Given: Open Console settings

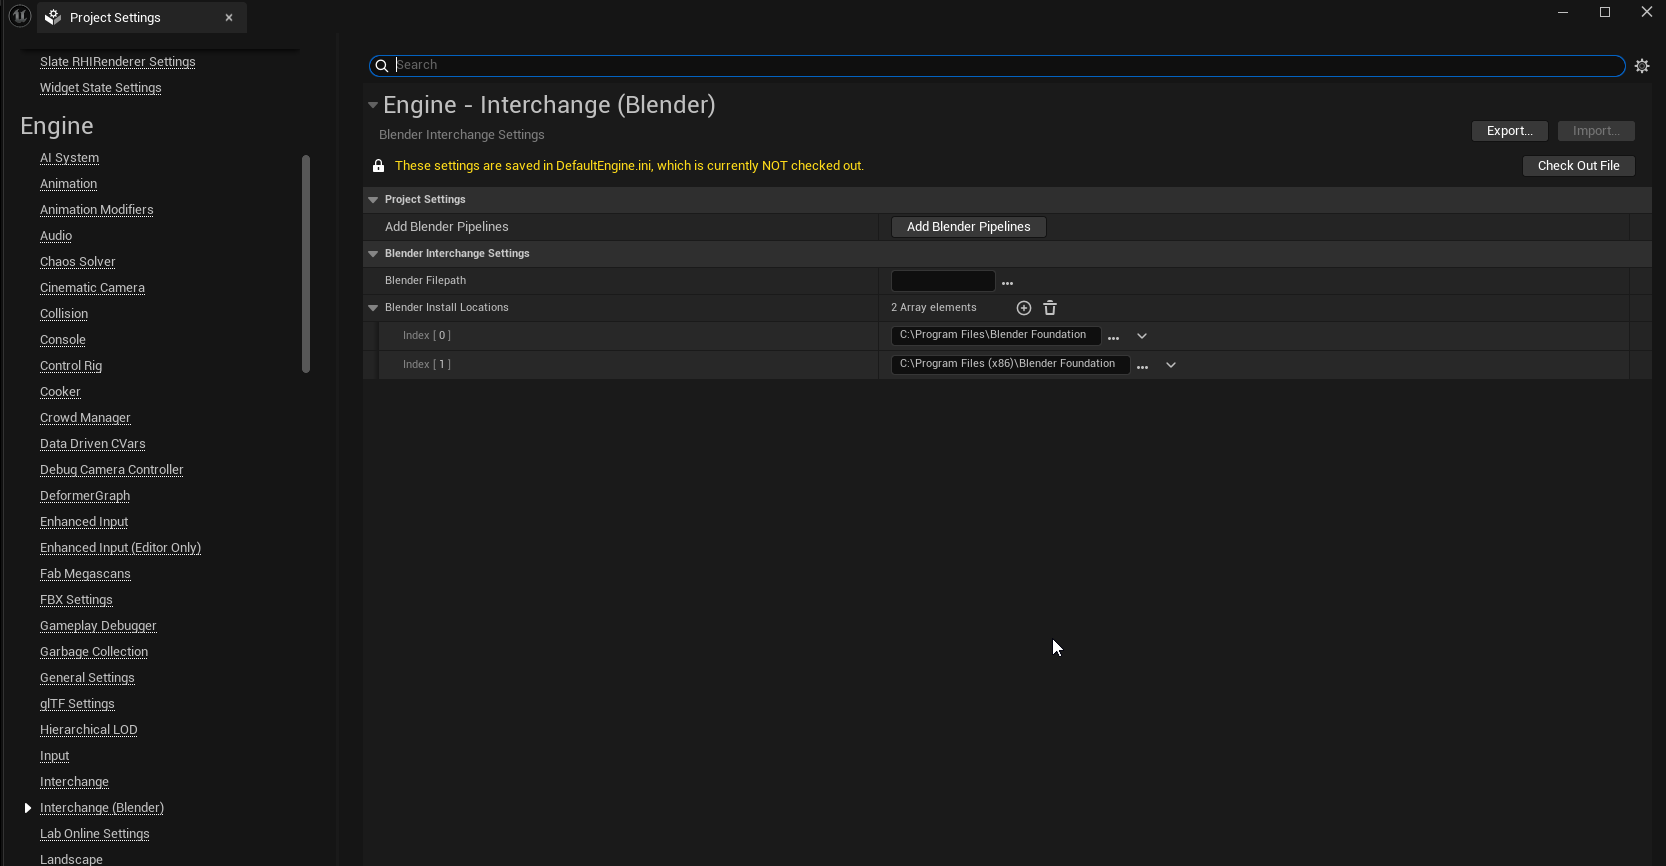Looking at the screenshot, I should coord(63,340).
